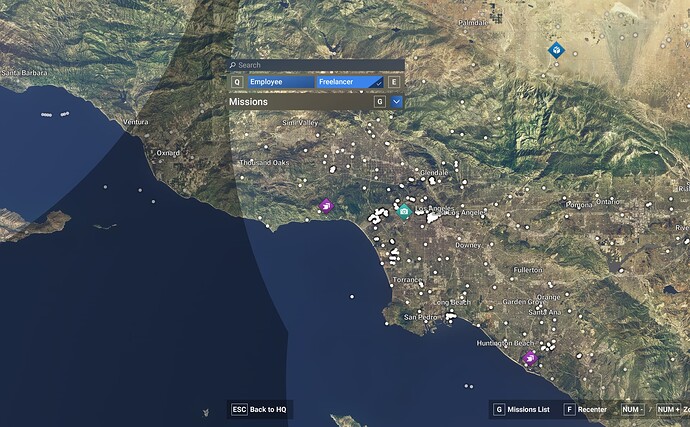The width and height of the screenshot is (690, 427).
Task: Click the Huntington Beach map label
Action: coord(505,343)
